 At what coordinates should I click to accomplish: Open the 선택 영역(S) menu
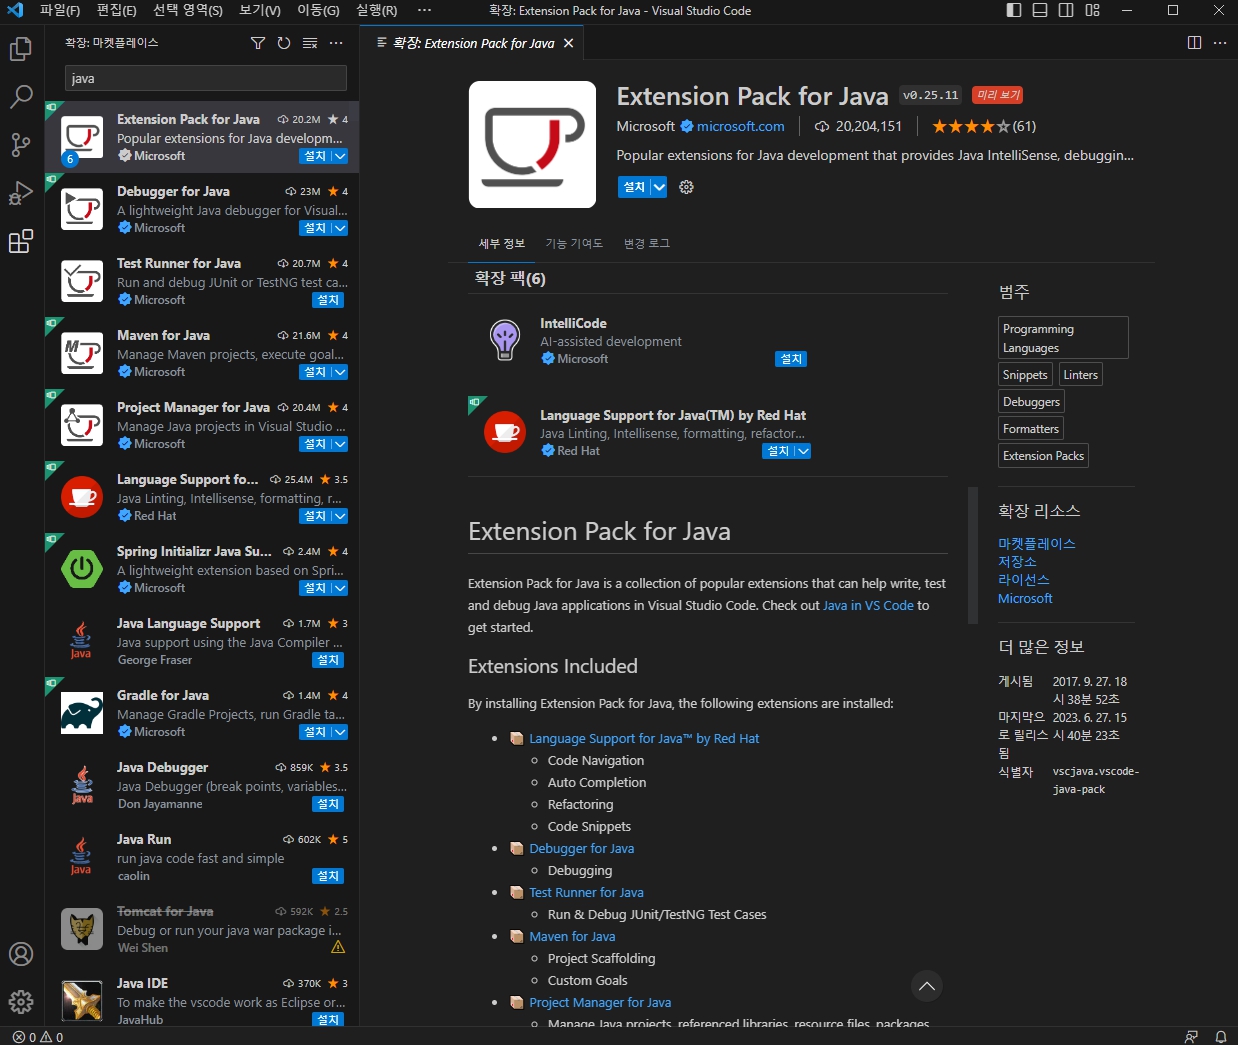pos(188,10)
